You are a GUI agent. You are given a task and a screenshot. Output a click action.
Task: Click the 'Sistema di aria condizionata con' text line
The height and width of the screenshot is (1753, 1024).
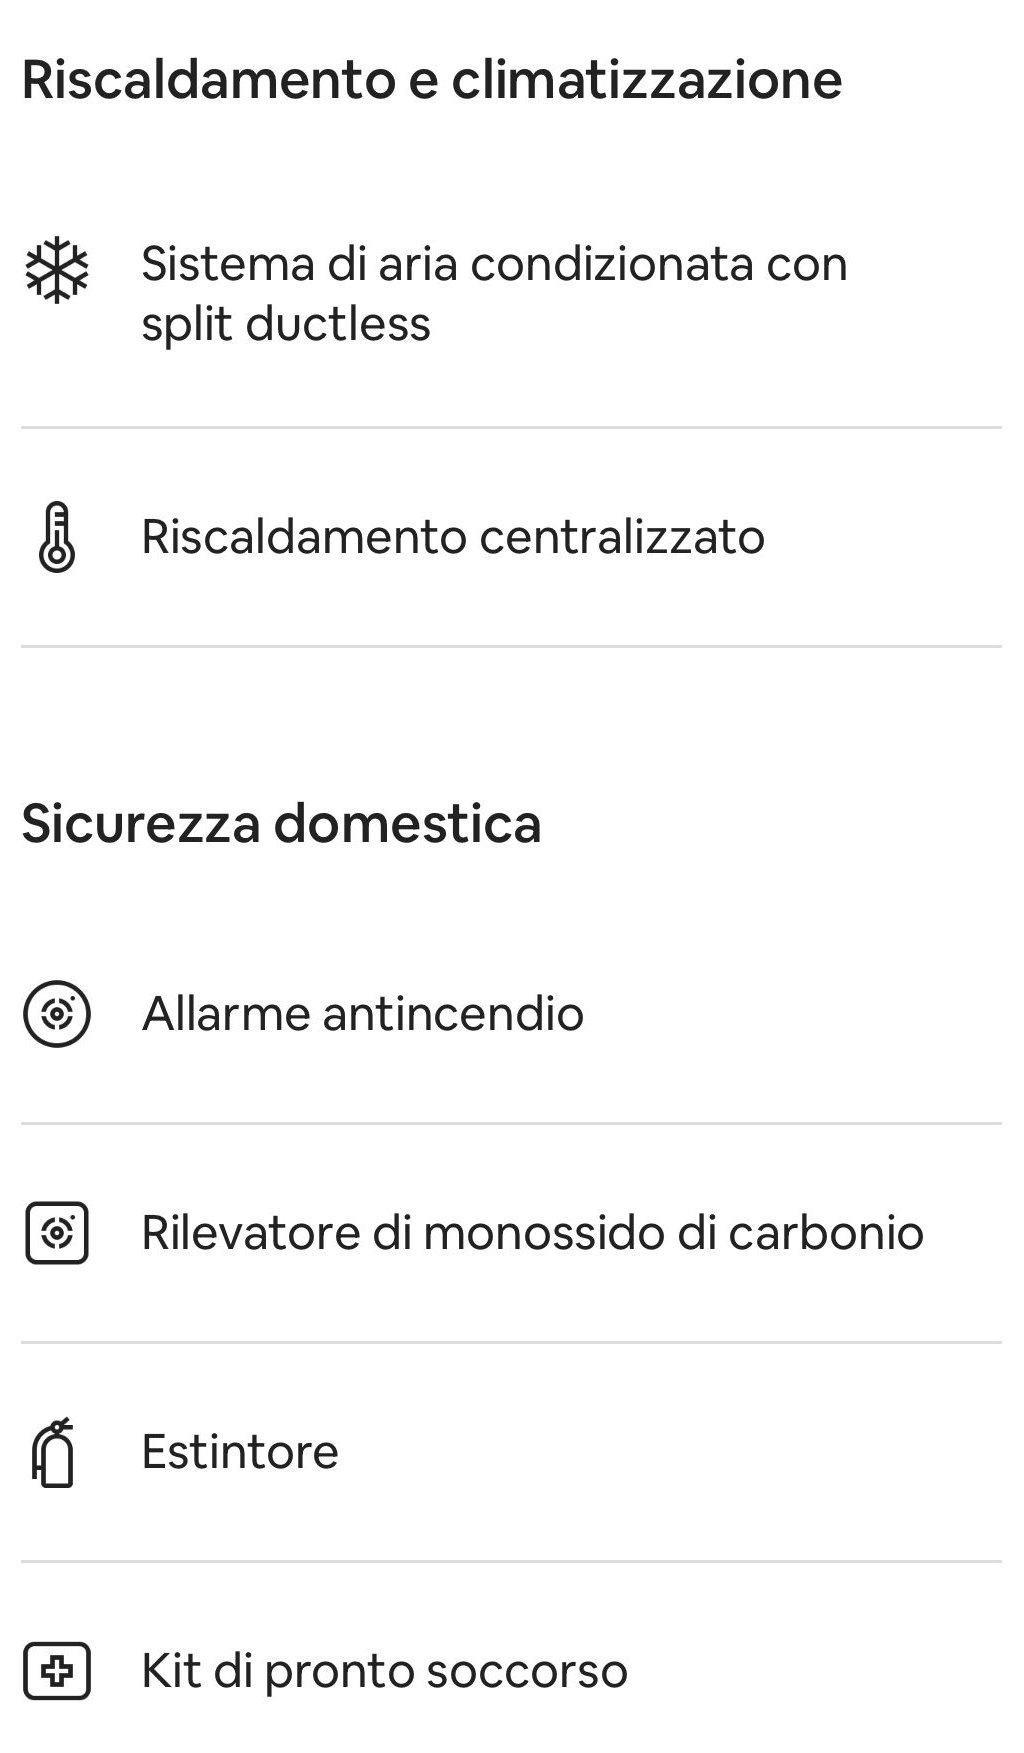click(494, 265)
